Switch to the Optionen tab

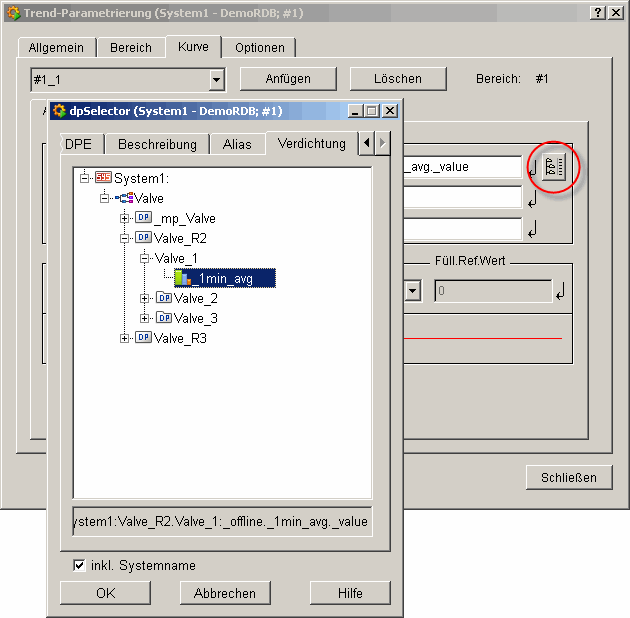click(x=259, y=47)
